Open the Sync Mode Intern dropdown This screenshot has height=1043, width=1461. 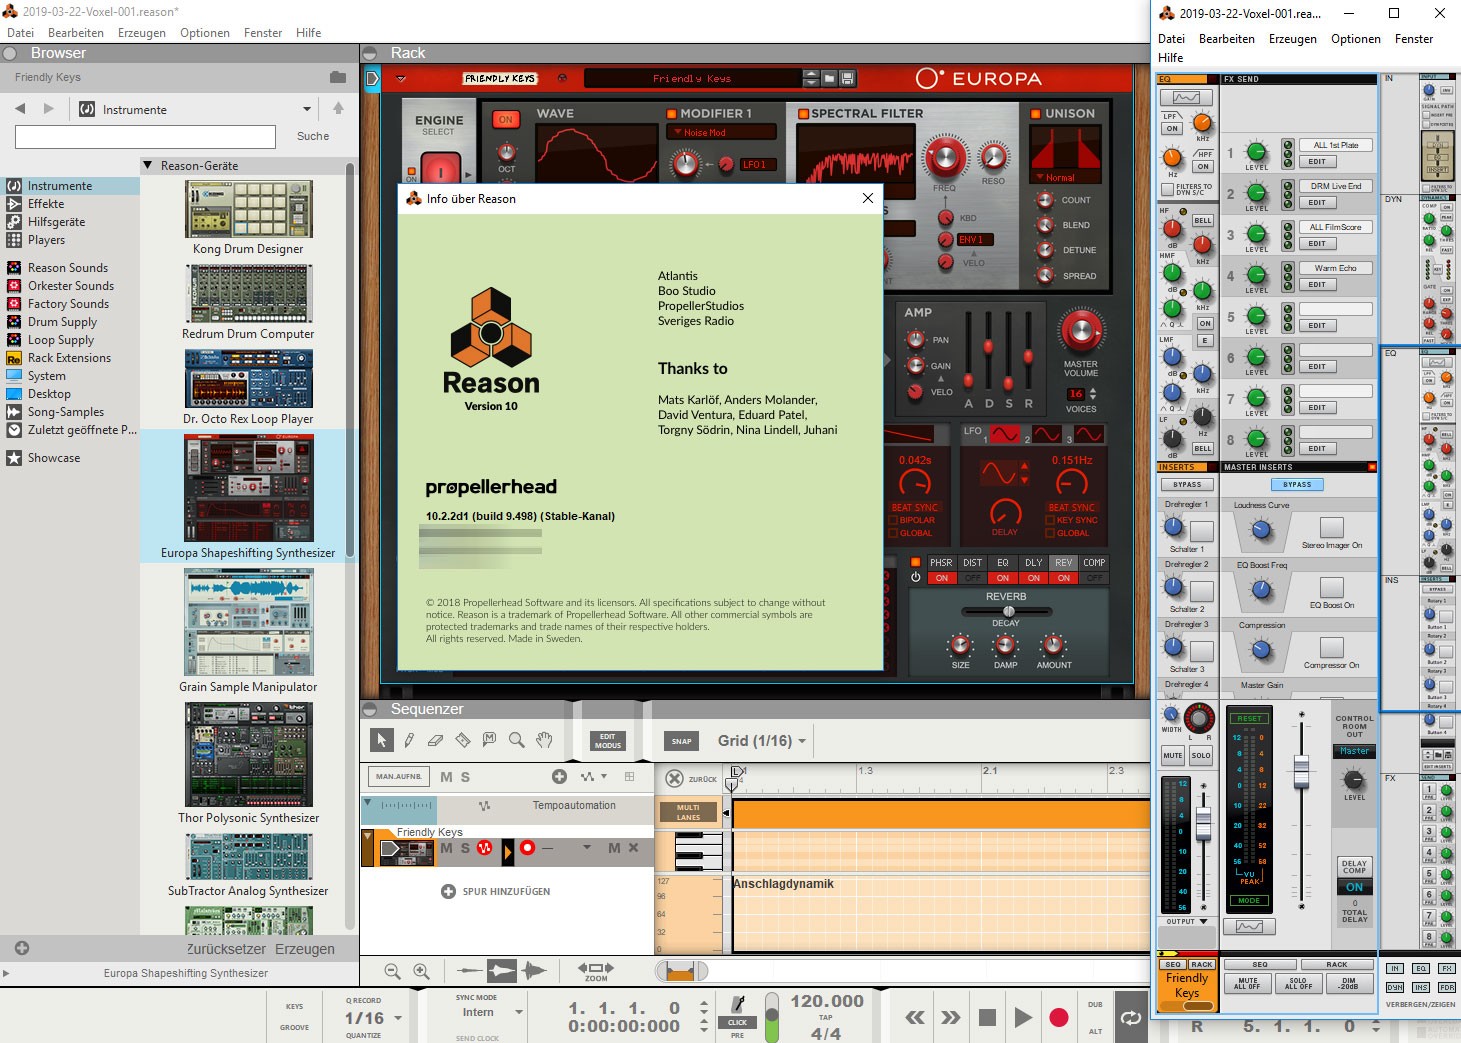(491, 1012)
